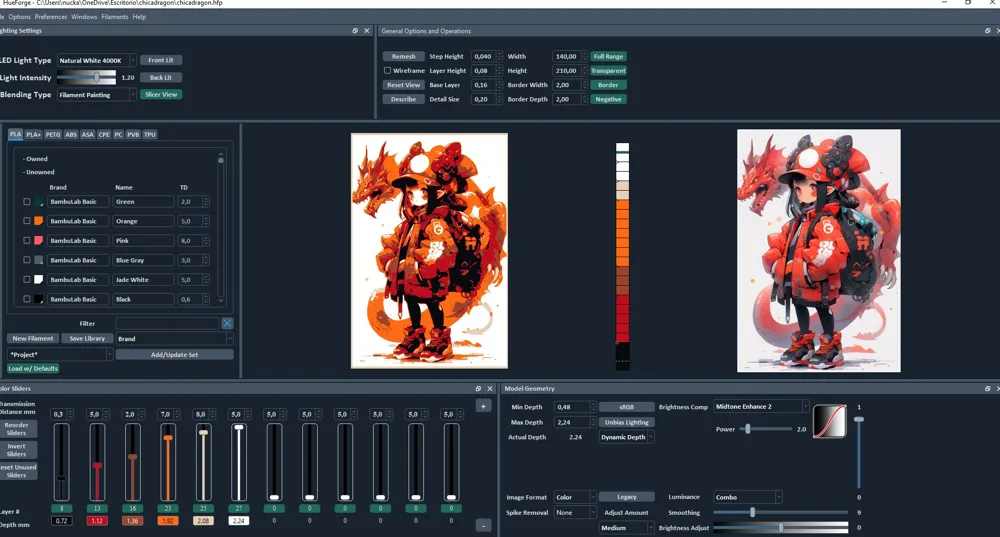
Task: Open the Spike Removal dropdown
Action: pyautogui.click(x=575, y=512)
